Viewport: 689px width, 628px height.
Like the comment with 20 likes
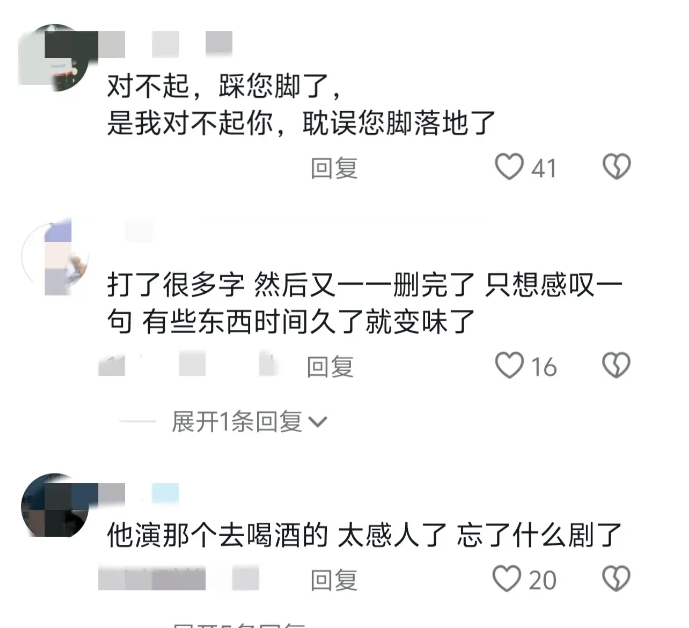pos(507,579)
